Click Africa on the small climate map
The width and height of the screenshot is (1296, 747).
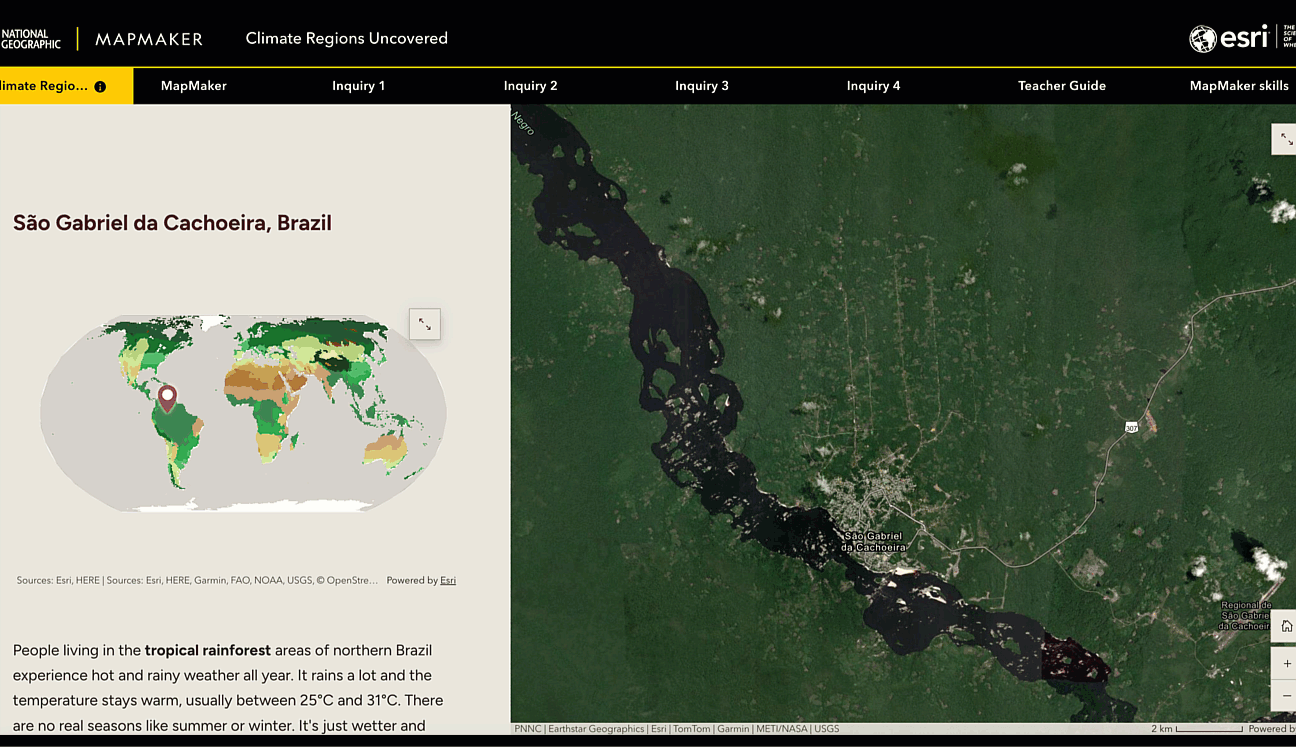click(x=265, y=410)
